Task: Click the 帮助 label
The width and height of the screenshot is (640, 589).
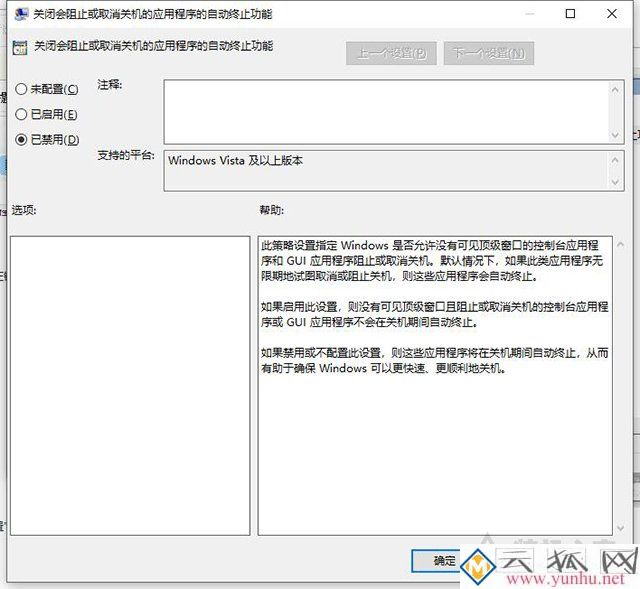Action: pyautogui.click(x=272, y=210)
